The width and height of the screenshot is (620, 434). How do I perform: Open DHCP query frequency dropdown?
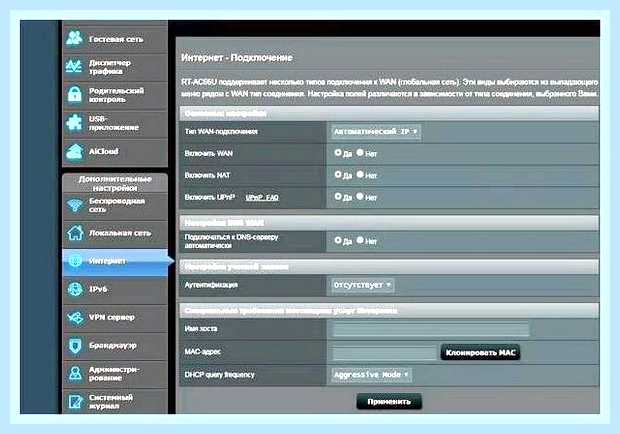tap(371, 375)
